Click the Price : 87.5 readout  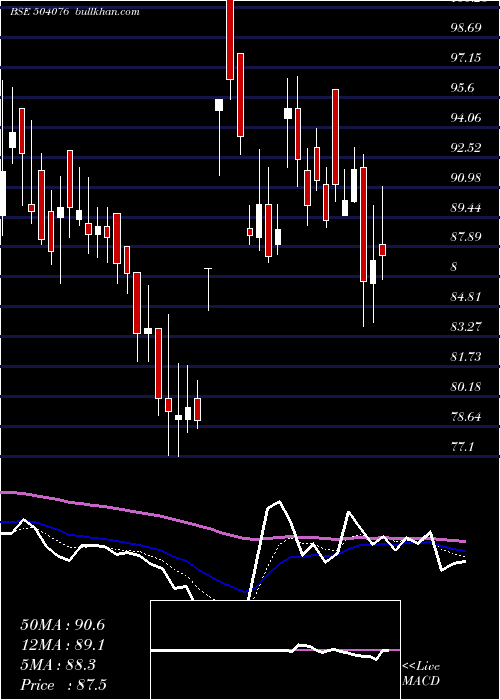point(63,685)
